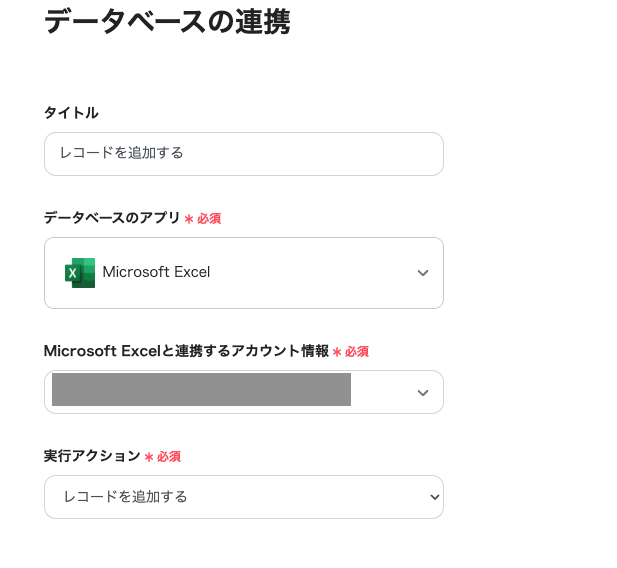Screen dimensions: 617x568
Task: Open the account information dropdown chevron
Action: click(x=423, y=393)
